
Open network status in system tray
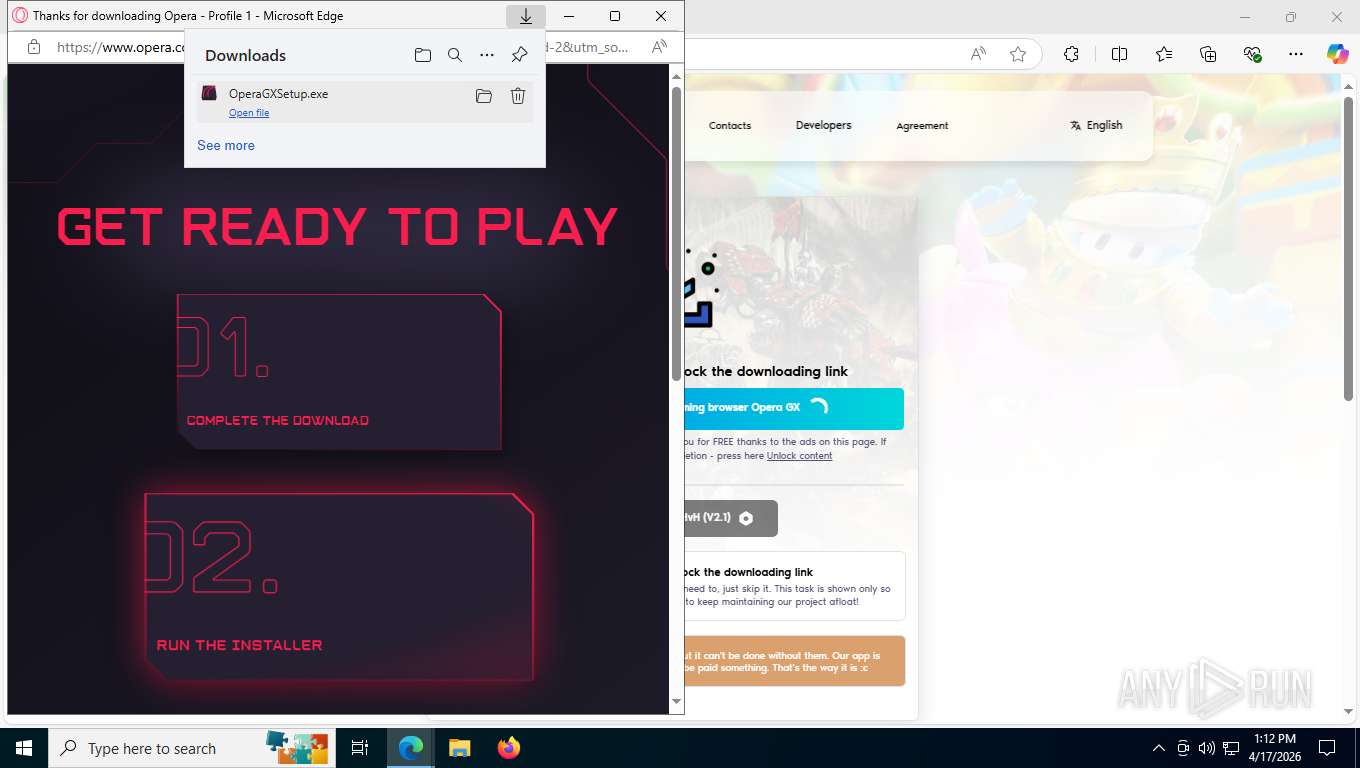1232,748
